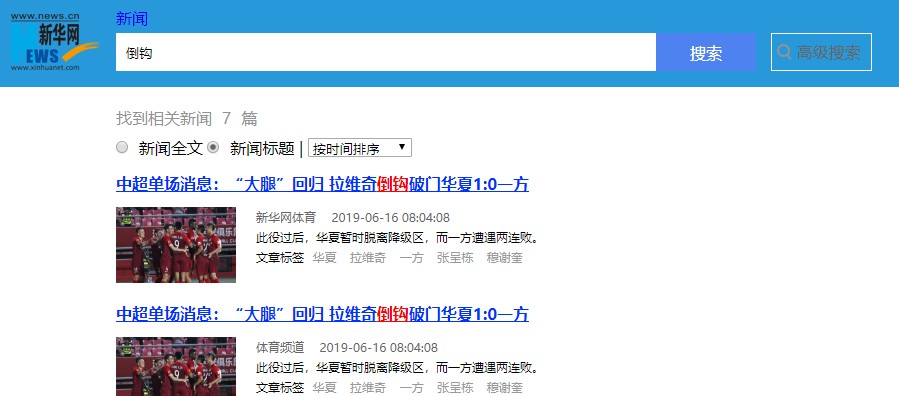Click the 华夏 tag in first result
Image resolution: width=899 pixels, height=396 pixels.
pos(325,258)
